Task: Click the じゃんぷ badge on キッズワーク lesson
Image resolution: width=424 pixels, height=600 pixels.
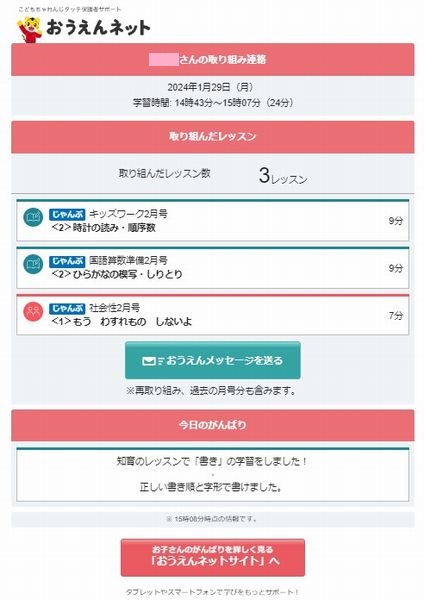Action: [x=67, y=214]
